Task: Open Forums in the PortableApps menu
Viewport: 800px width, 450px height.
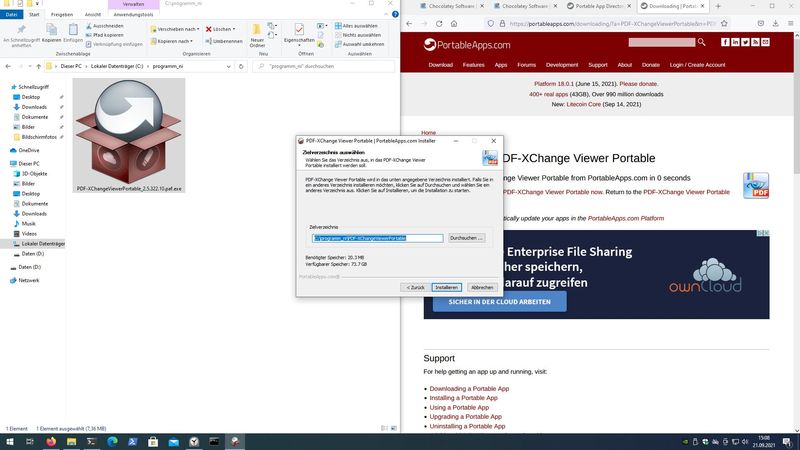Action: tap(527, 65)
